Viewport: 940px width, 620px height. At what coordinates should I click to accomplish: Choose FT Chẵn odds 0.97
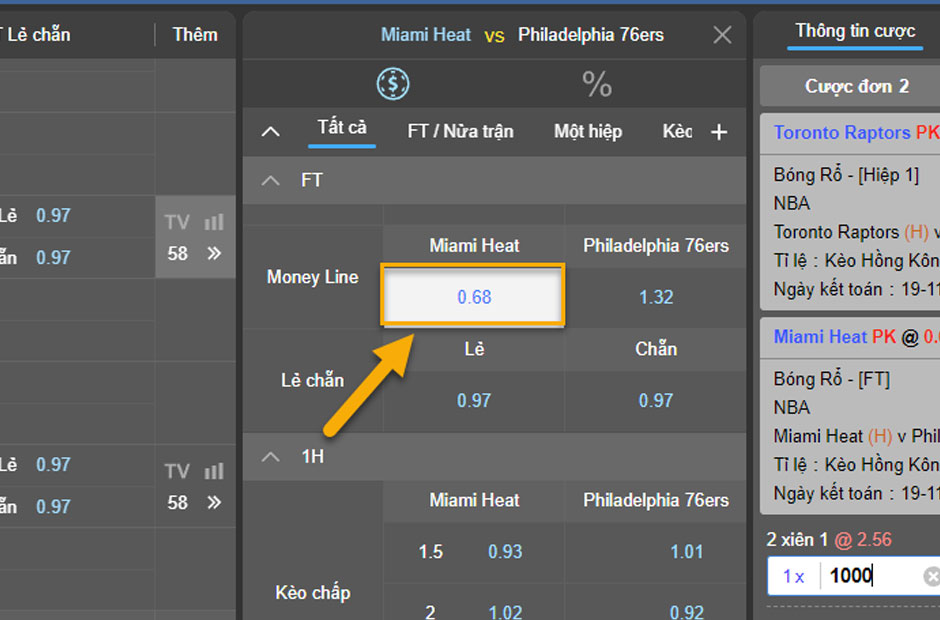pos(656,401)
